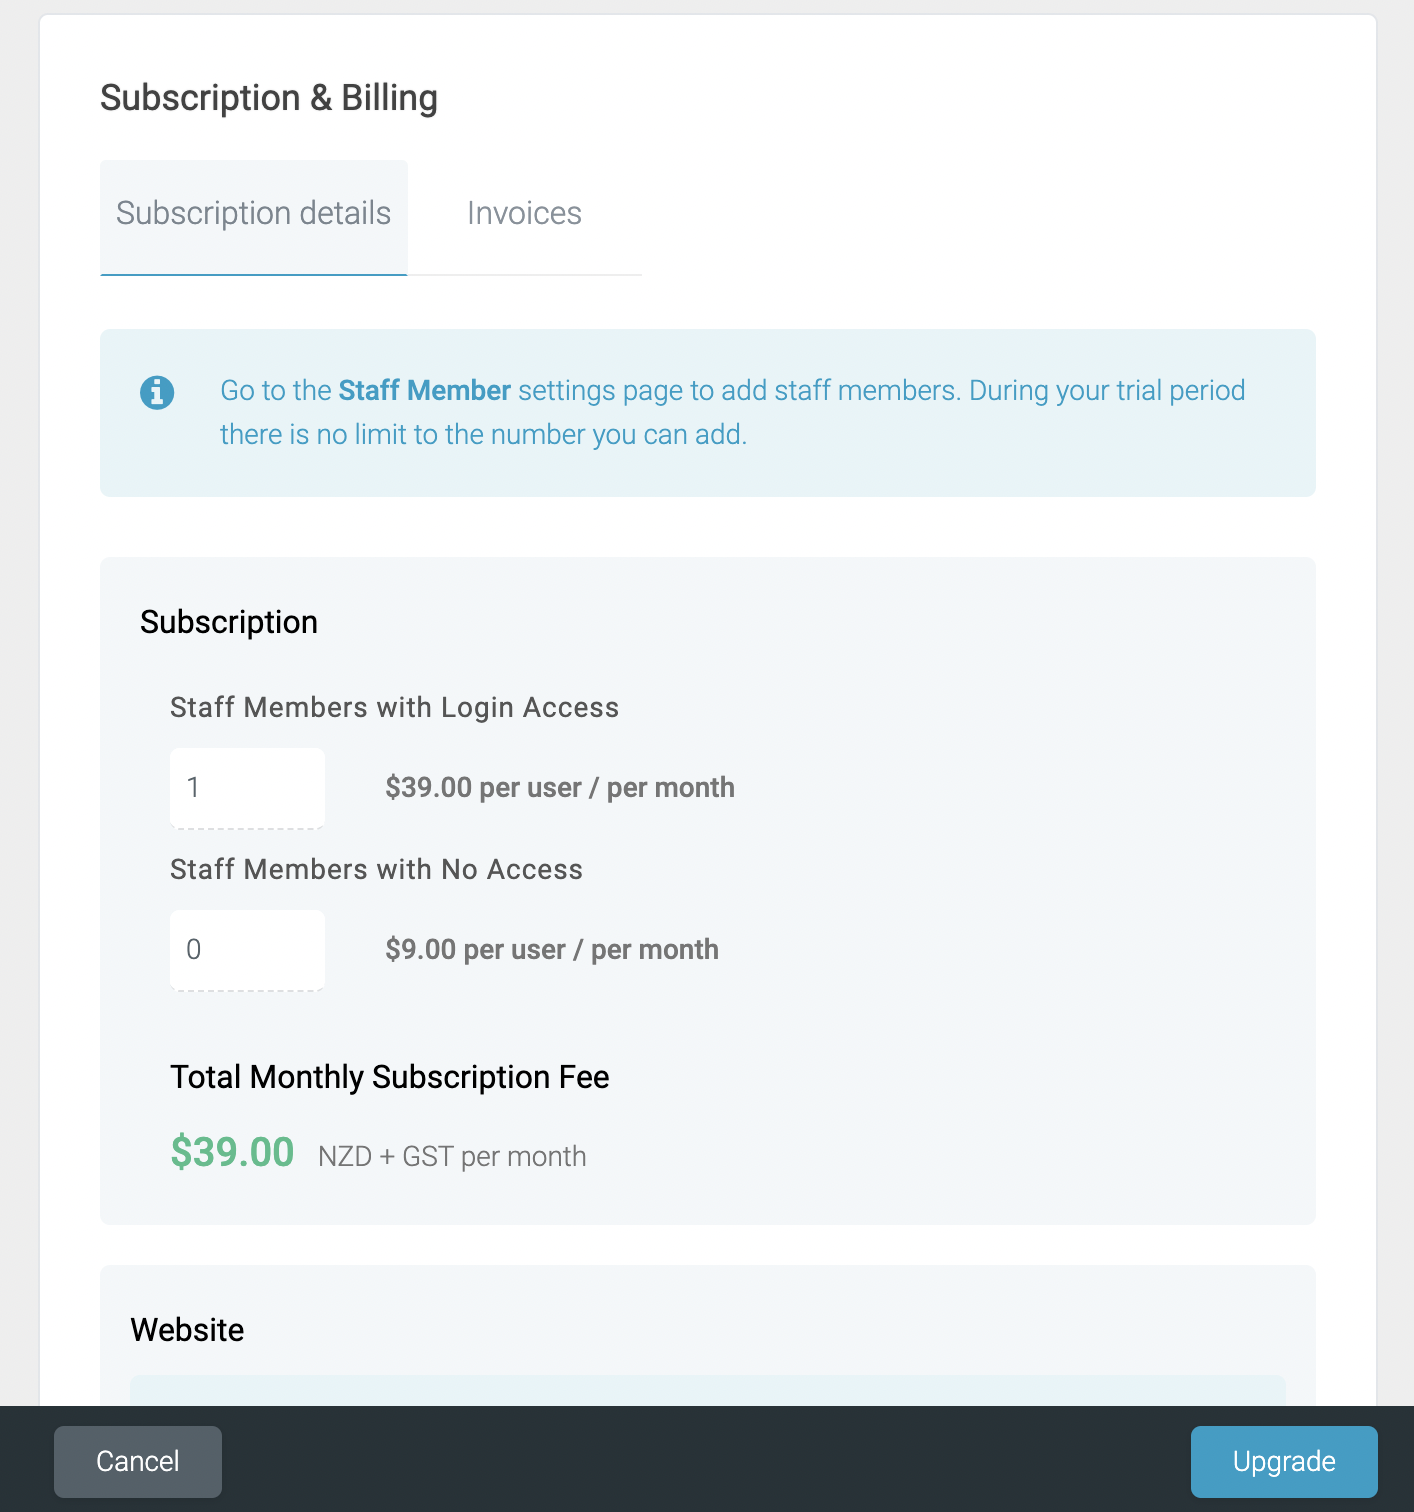Click the Subscription section heading
Screen dimensions: 1414x1512
pyautogui.click(x=229, y=622)
